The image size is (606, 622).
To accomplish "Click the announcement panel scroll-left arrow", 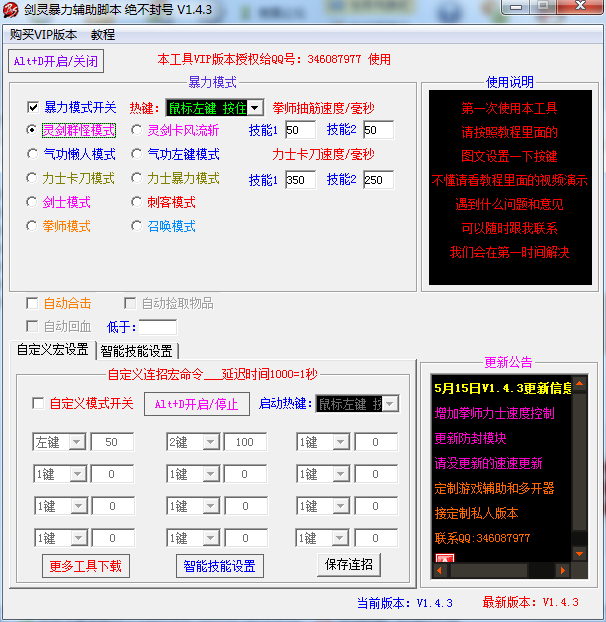I will coord(440,571).
